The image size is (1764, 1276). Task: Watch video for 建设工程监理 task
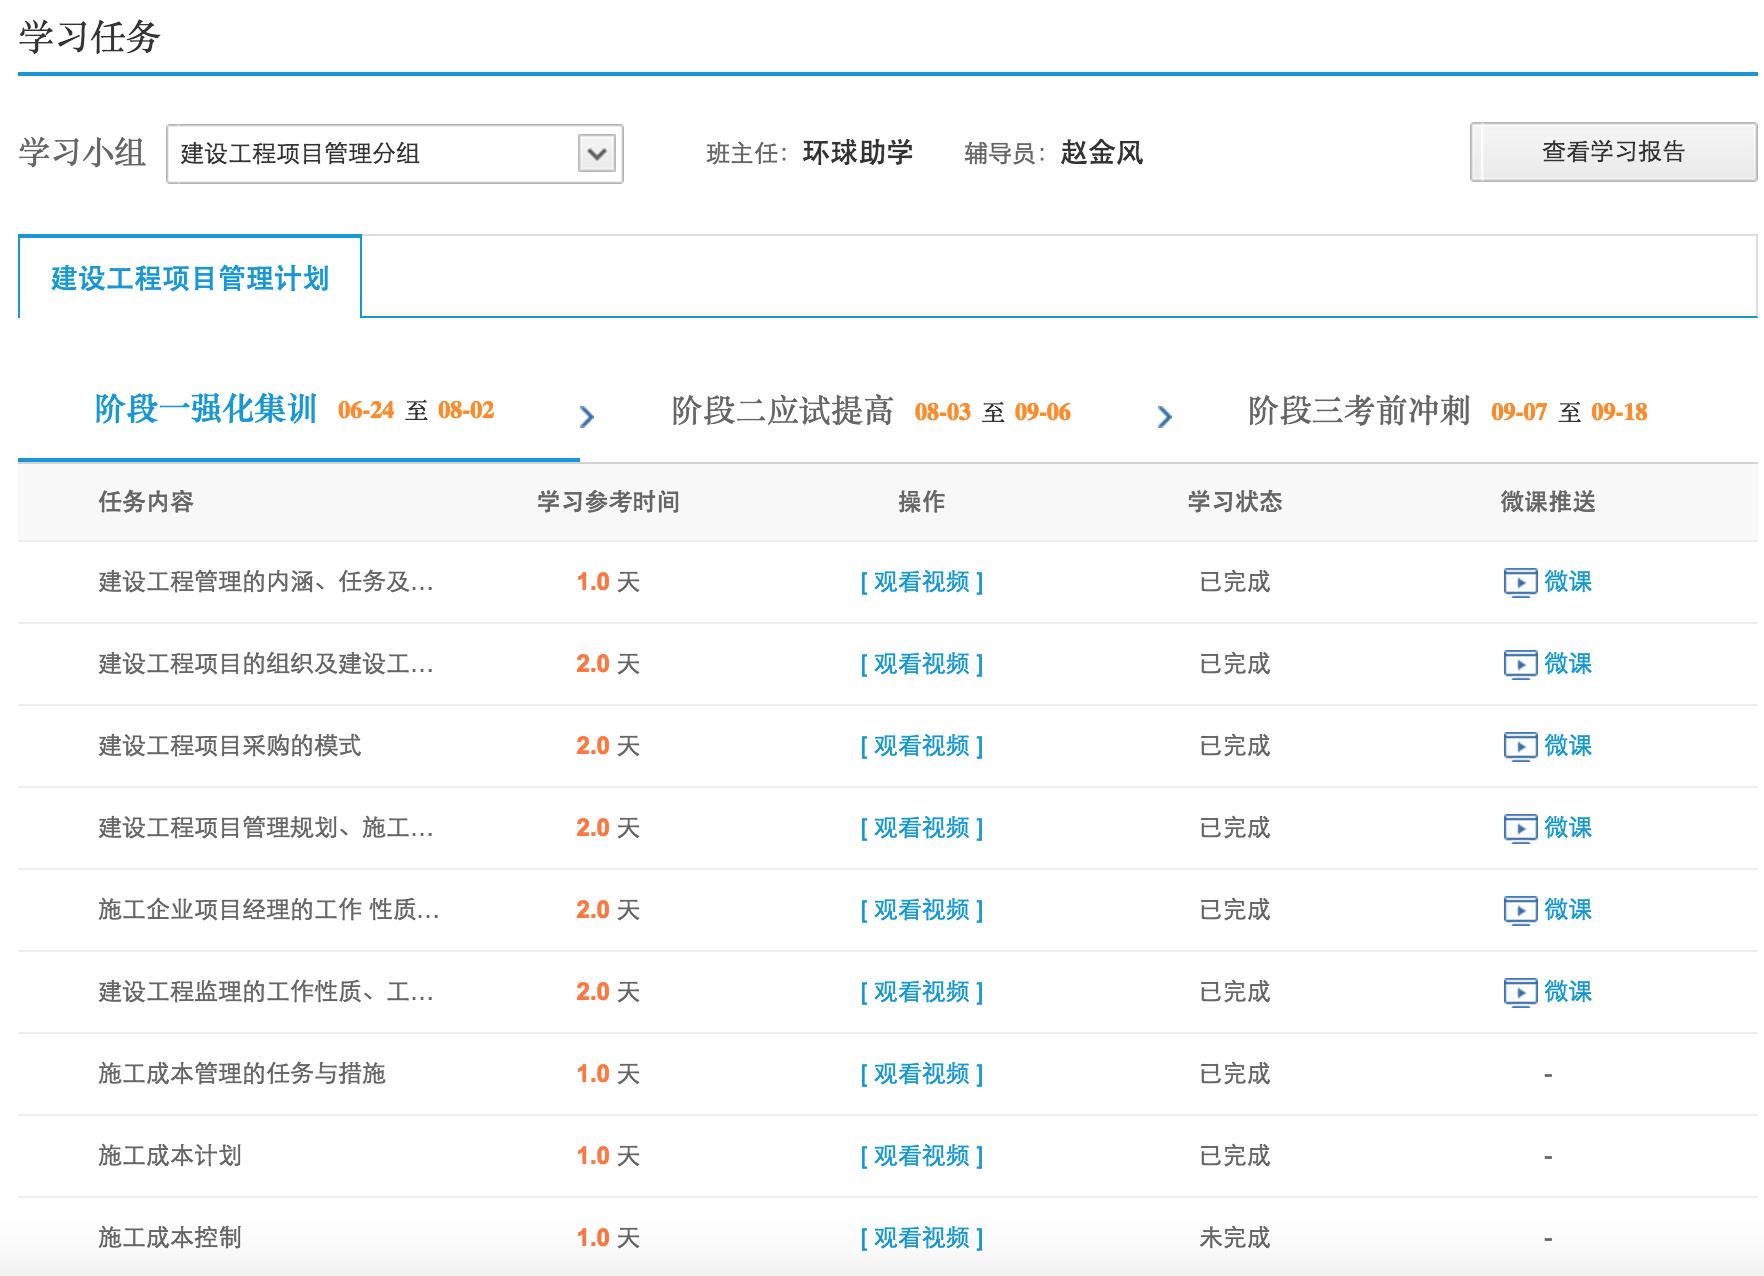click(x=921, y=992)
